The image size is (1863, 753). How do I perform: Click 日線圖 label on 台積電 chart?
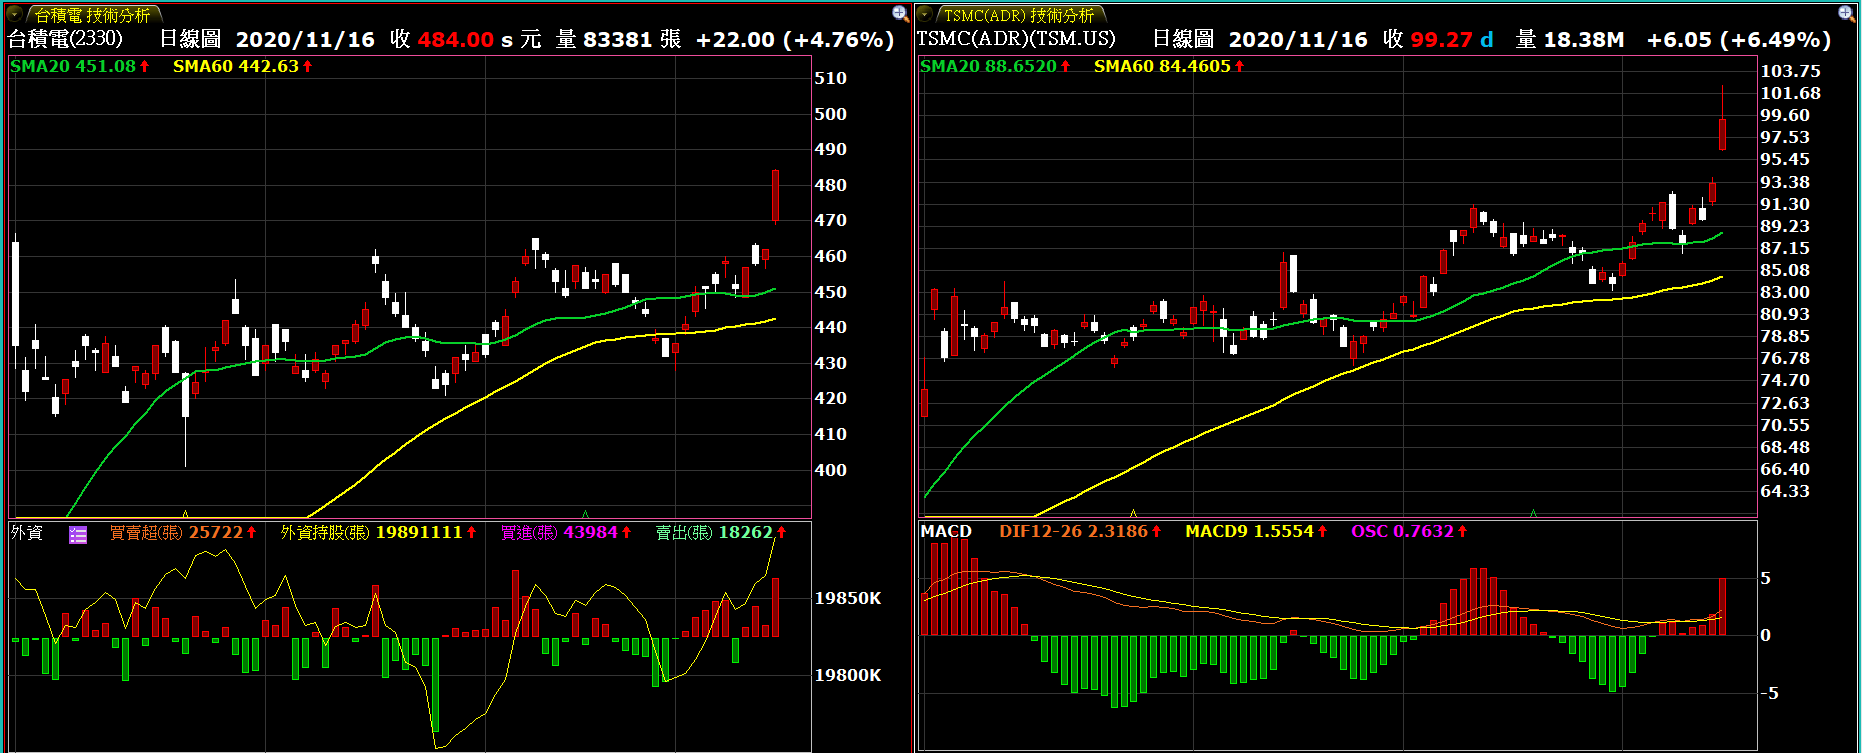pyautogui.click(x=190, y=39)
